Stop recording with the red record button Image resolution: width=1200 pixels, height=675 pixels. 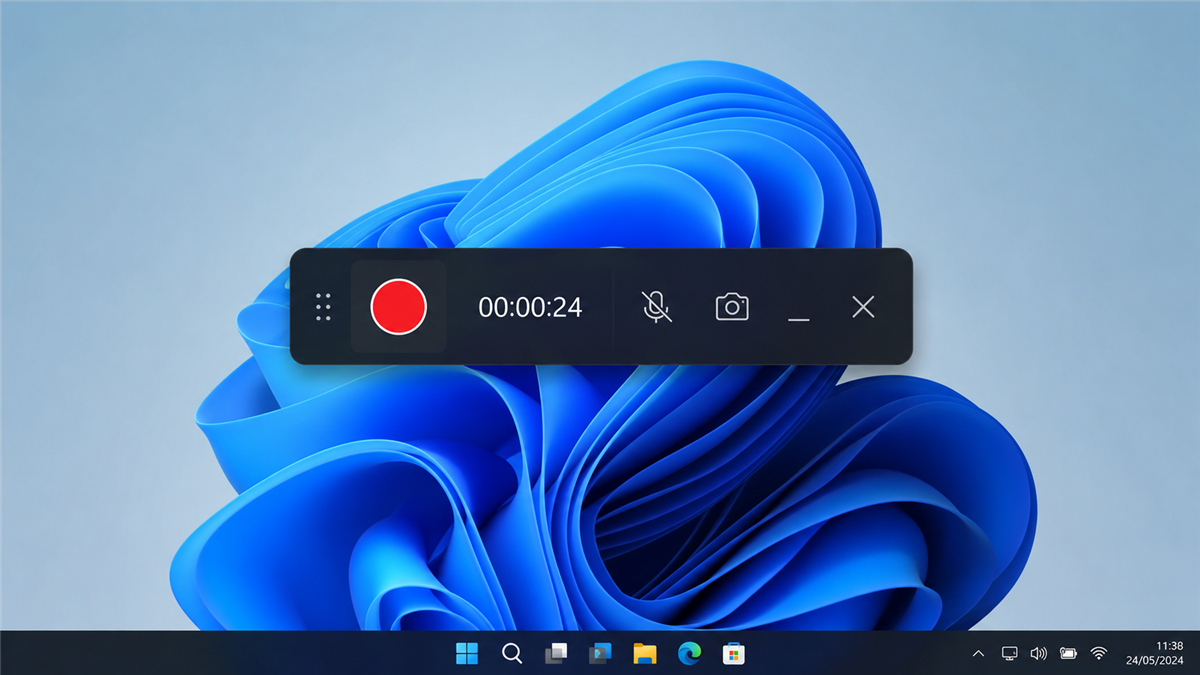398,307
